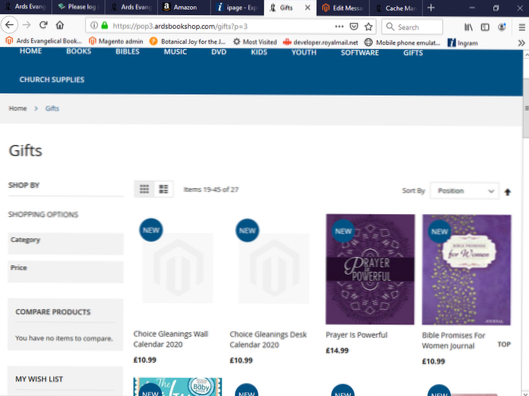Open the Ingram bookmark
The width and height of the screenshot is (529, 396).
coord(463,43)
